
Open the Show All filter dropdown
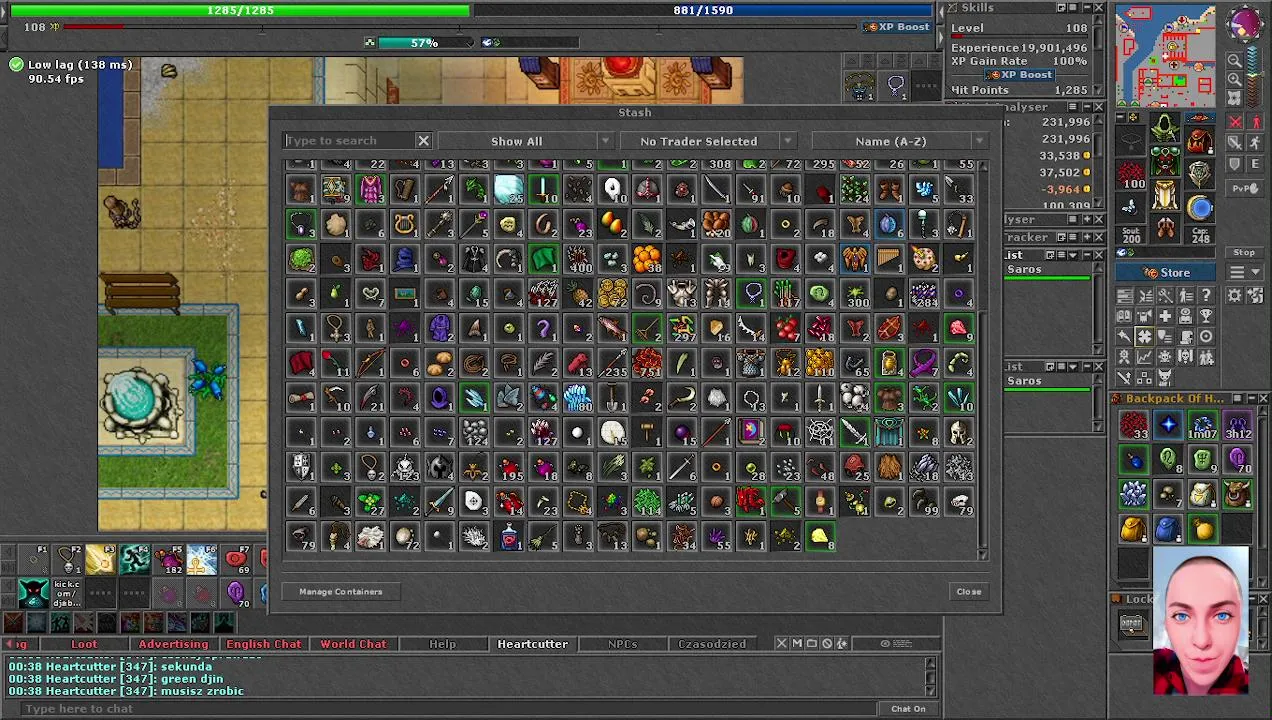click(x=524, y=141)
